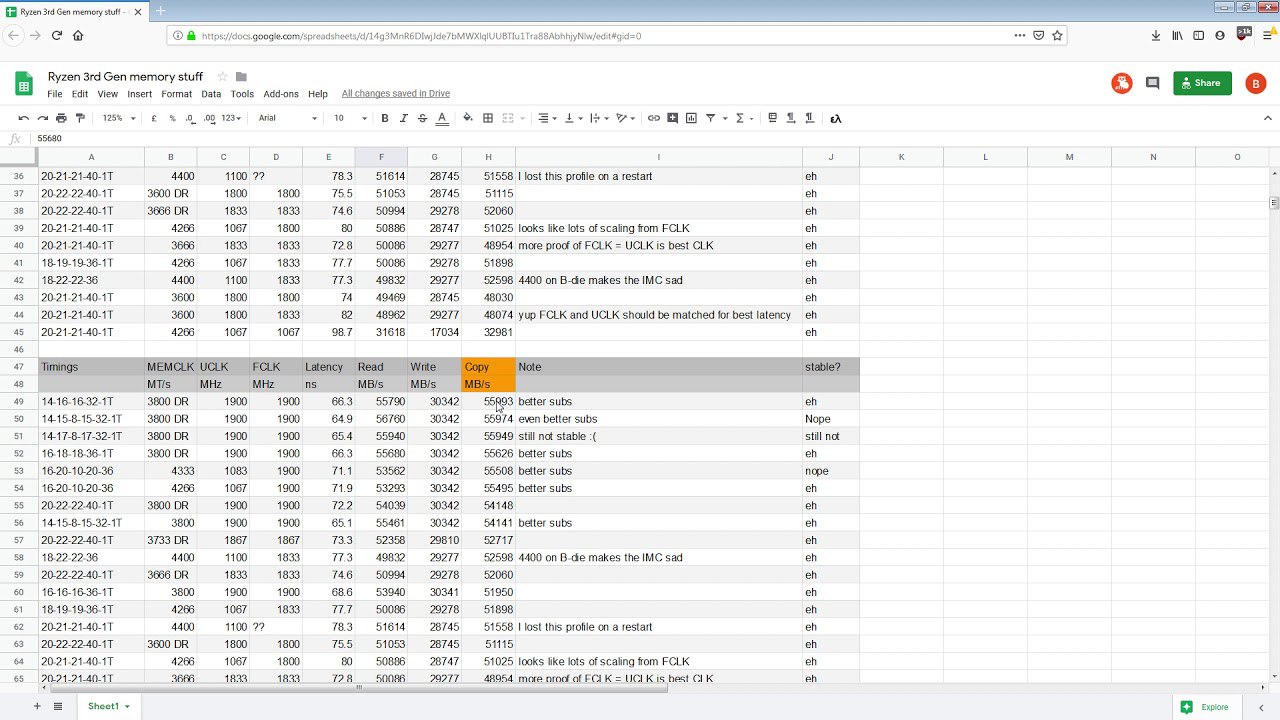The height and width of the screenshot is (720, 1280).
Task: Reload the page in the browser
Action: [57, 35]
